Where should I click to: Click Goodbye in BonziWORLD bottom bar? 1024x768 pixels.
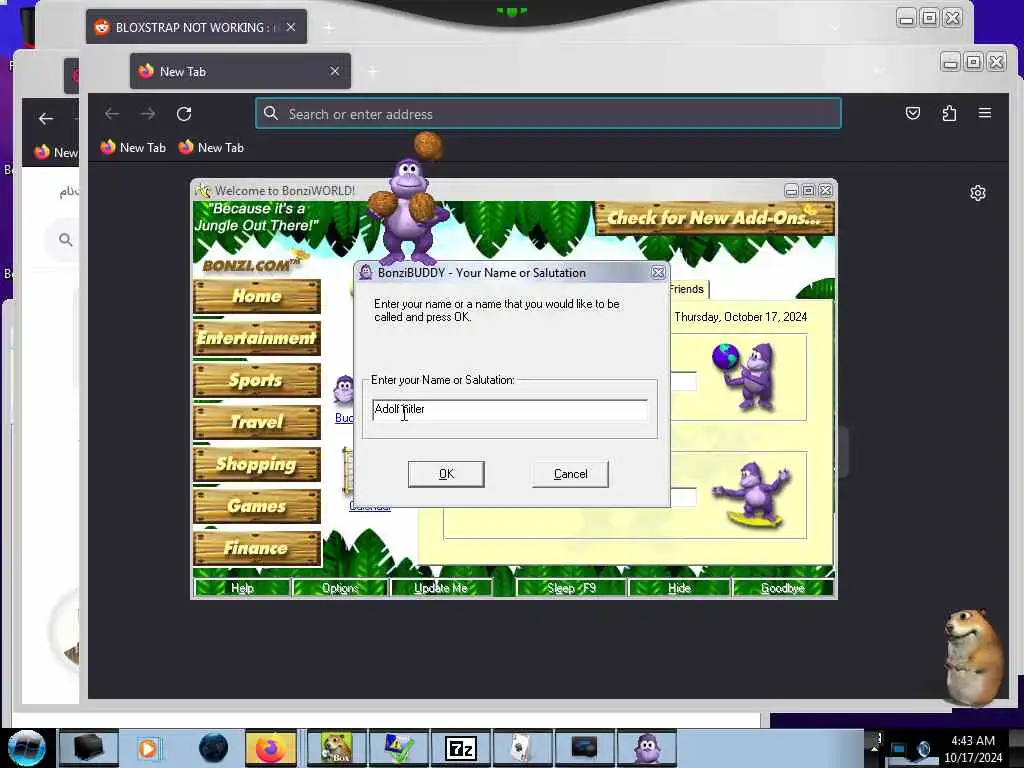click(x=783, y=588)
